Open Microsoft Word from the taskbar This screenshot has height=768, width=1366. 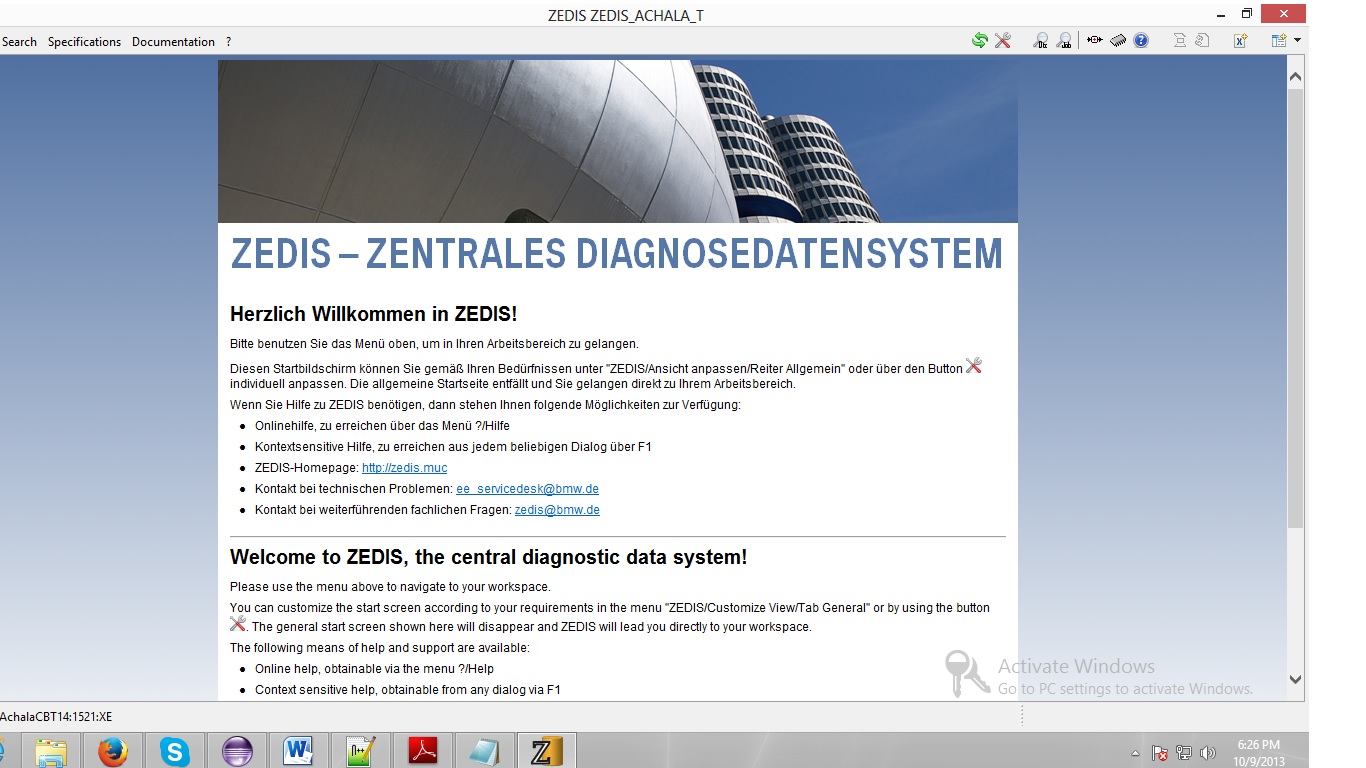299,751
